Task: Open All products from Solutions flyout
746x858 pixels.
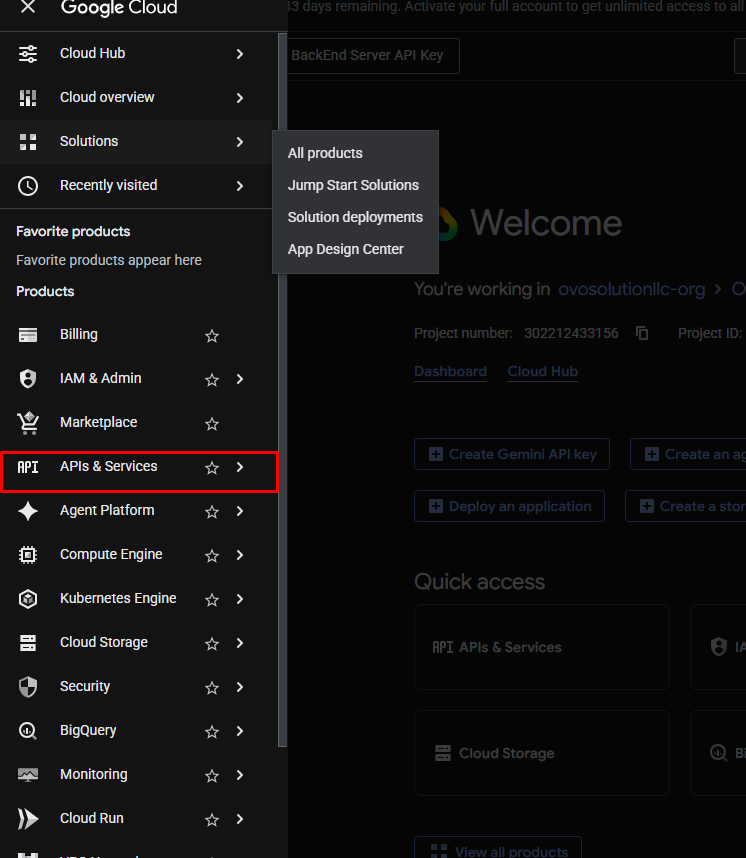Action: coord(355,153)
